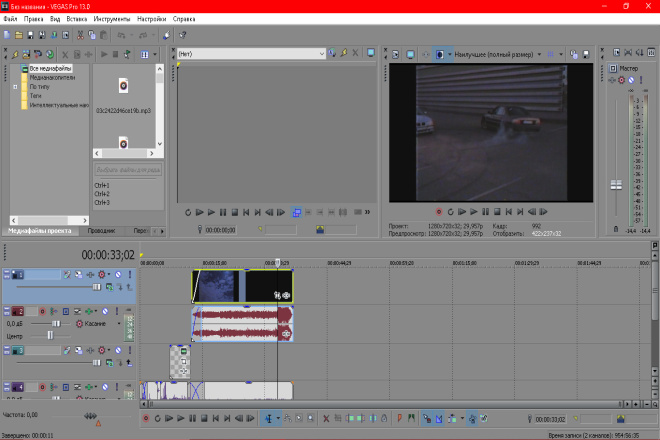
Task: Delete selection with the red X timeline icon
Action: [x=326, y=418]
